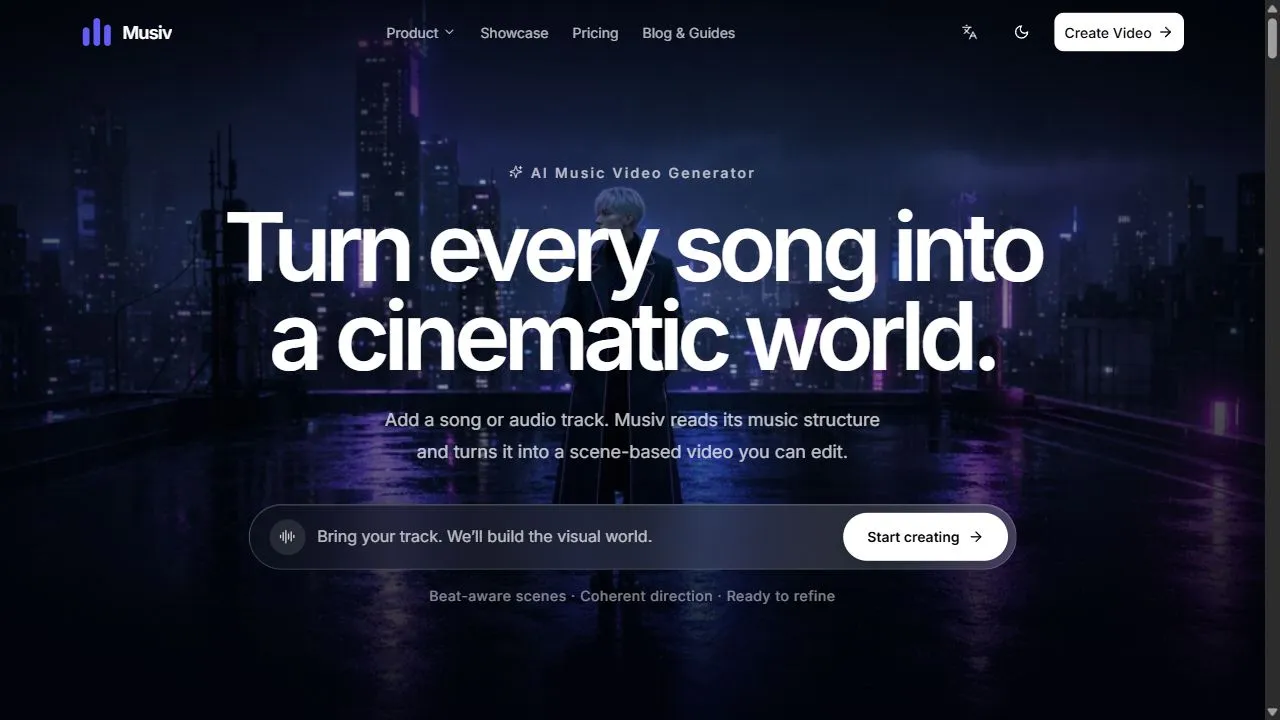Screen dimensions: 1280x720
Task: Expand the Product dropdown menu
Action: [x=420, y=33]
